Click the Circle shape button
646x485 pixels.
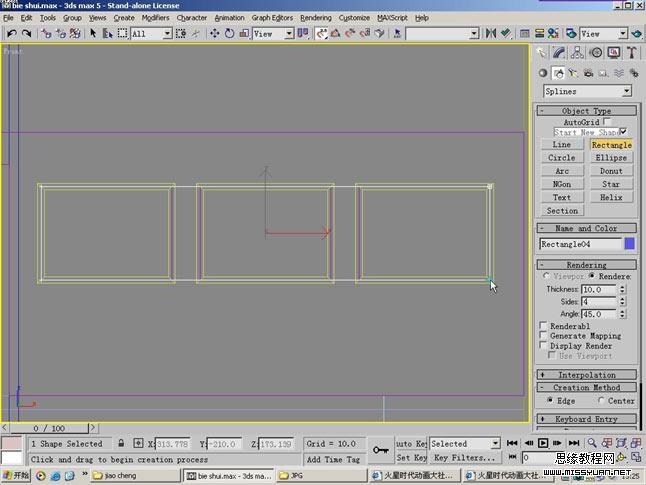(x=562, y=157)
